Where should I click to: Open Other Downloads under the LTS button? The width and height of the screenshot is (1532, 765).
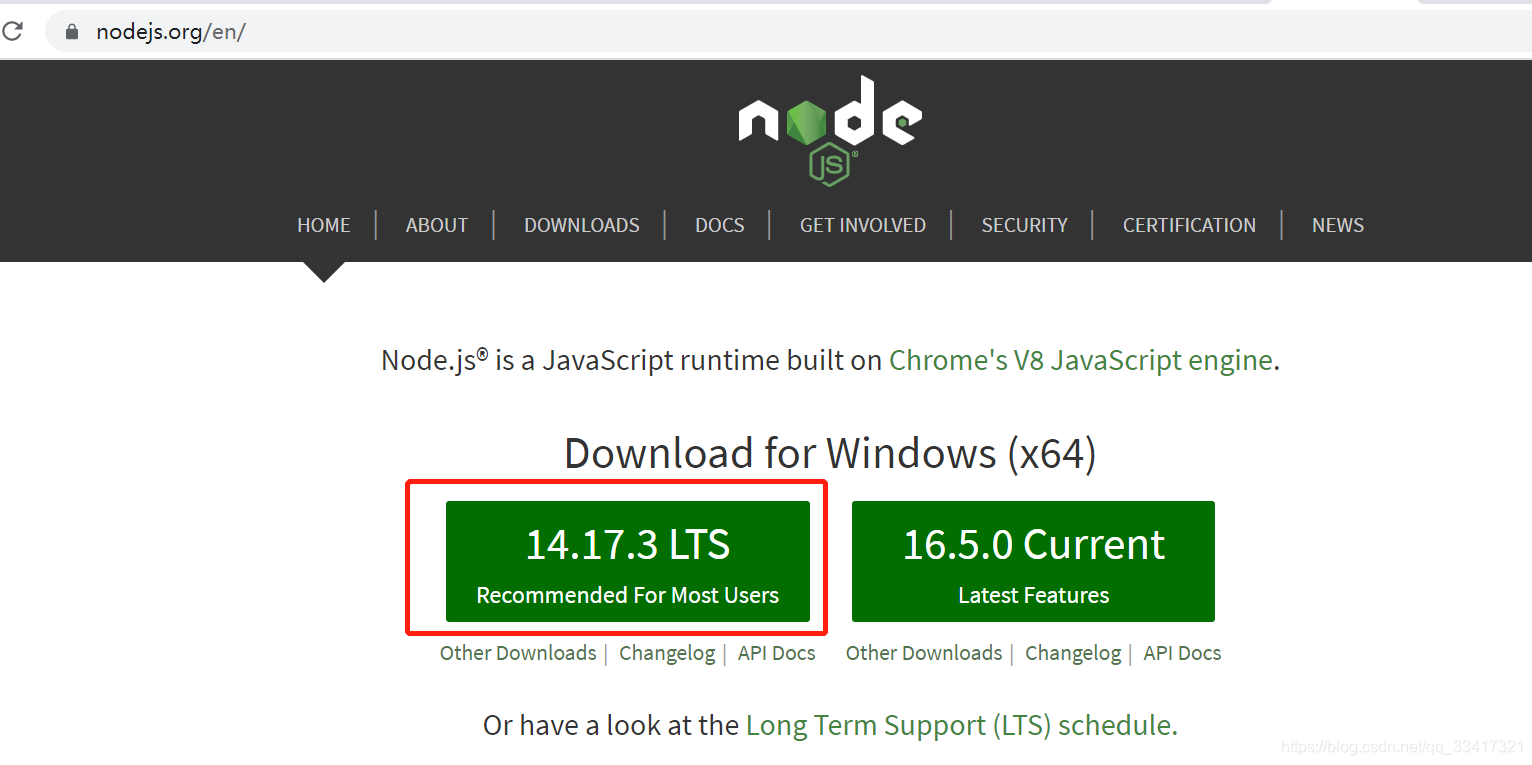coord(518,653)
